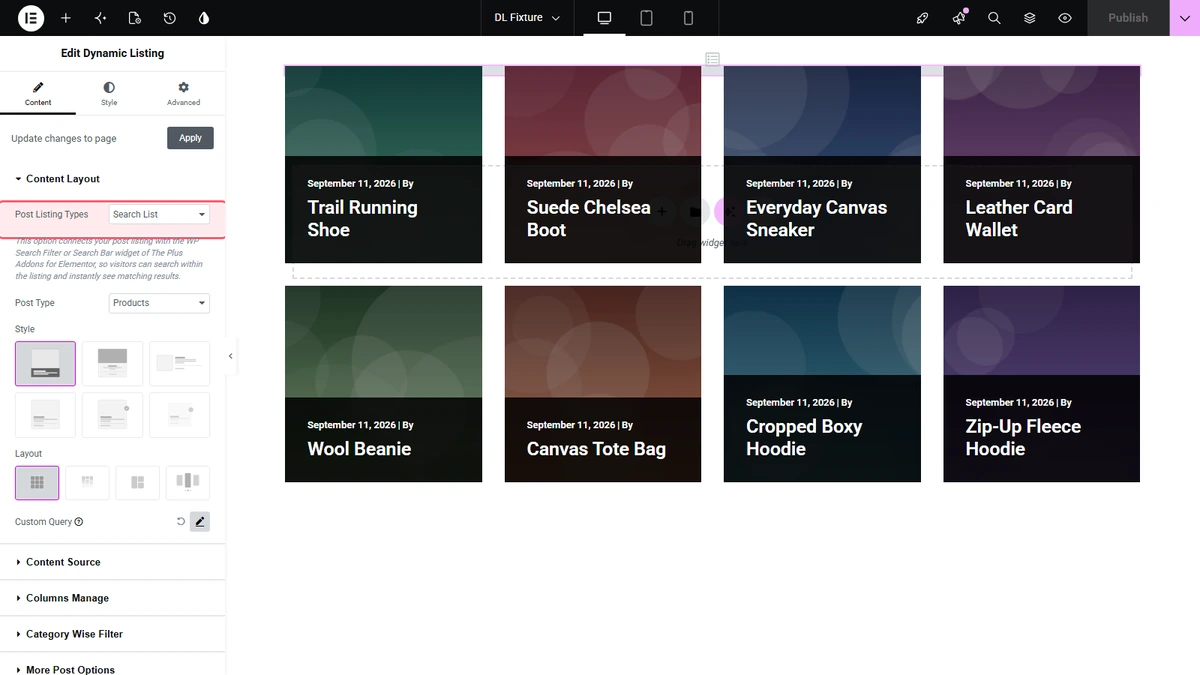Screen dimensions: 1200x675
Task: Collapse the editor panel with arrow handle
Action: 231,356
